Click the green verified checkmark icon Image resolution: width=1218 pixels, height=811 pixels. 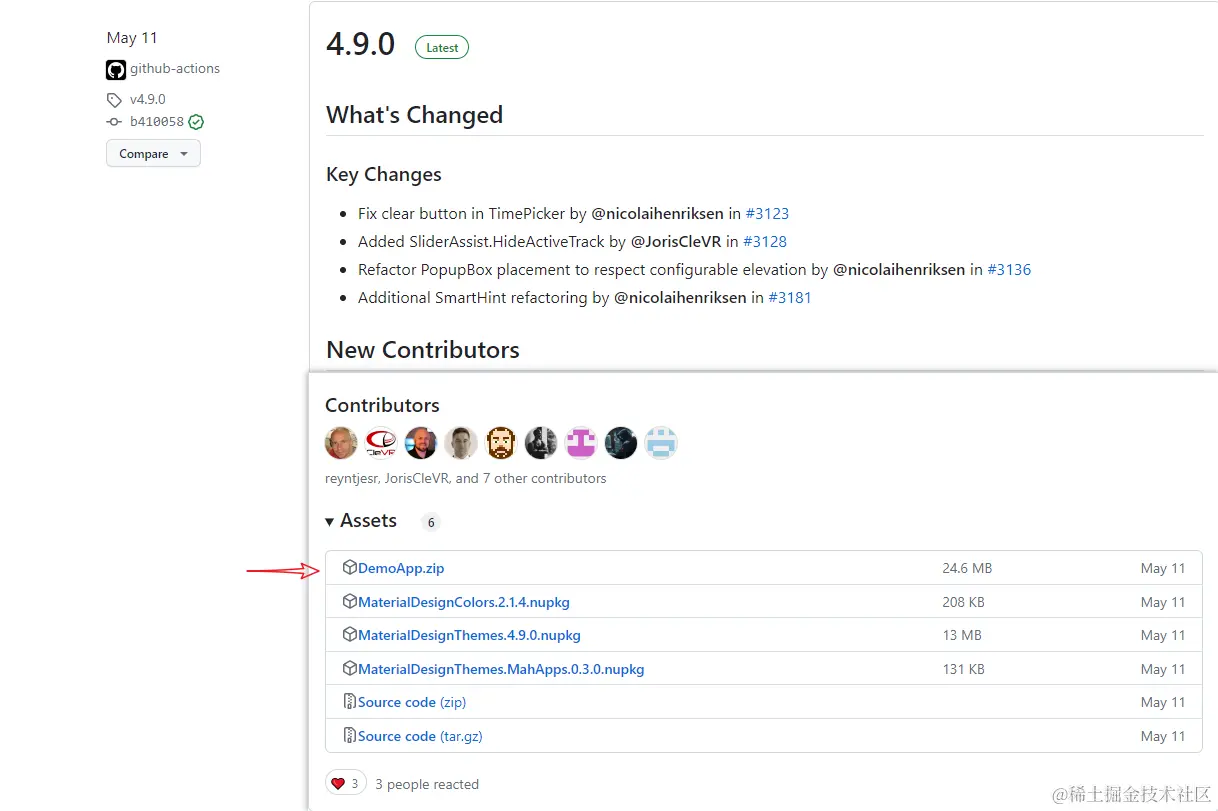coord(196,122)
